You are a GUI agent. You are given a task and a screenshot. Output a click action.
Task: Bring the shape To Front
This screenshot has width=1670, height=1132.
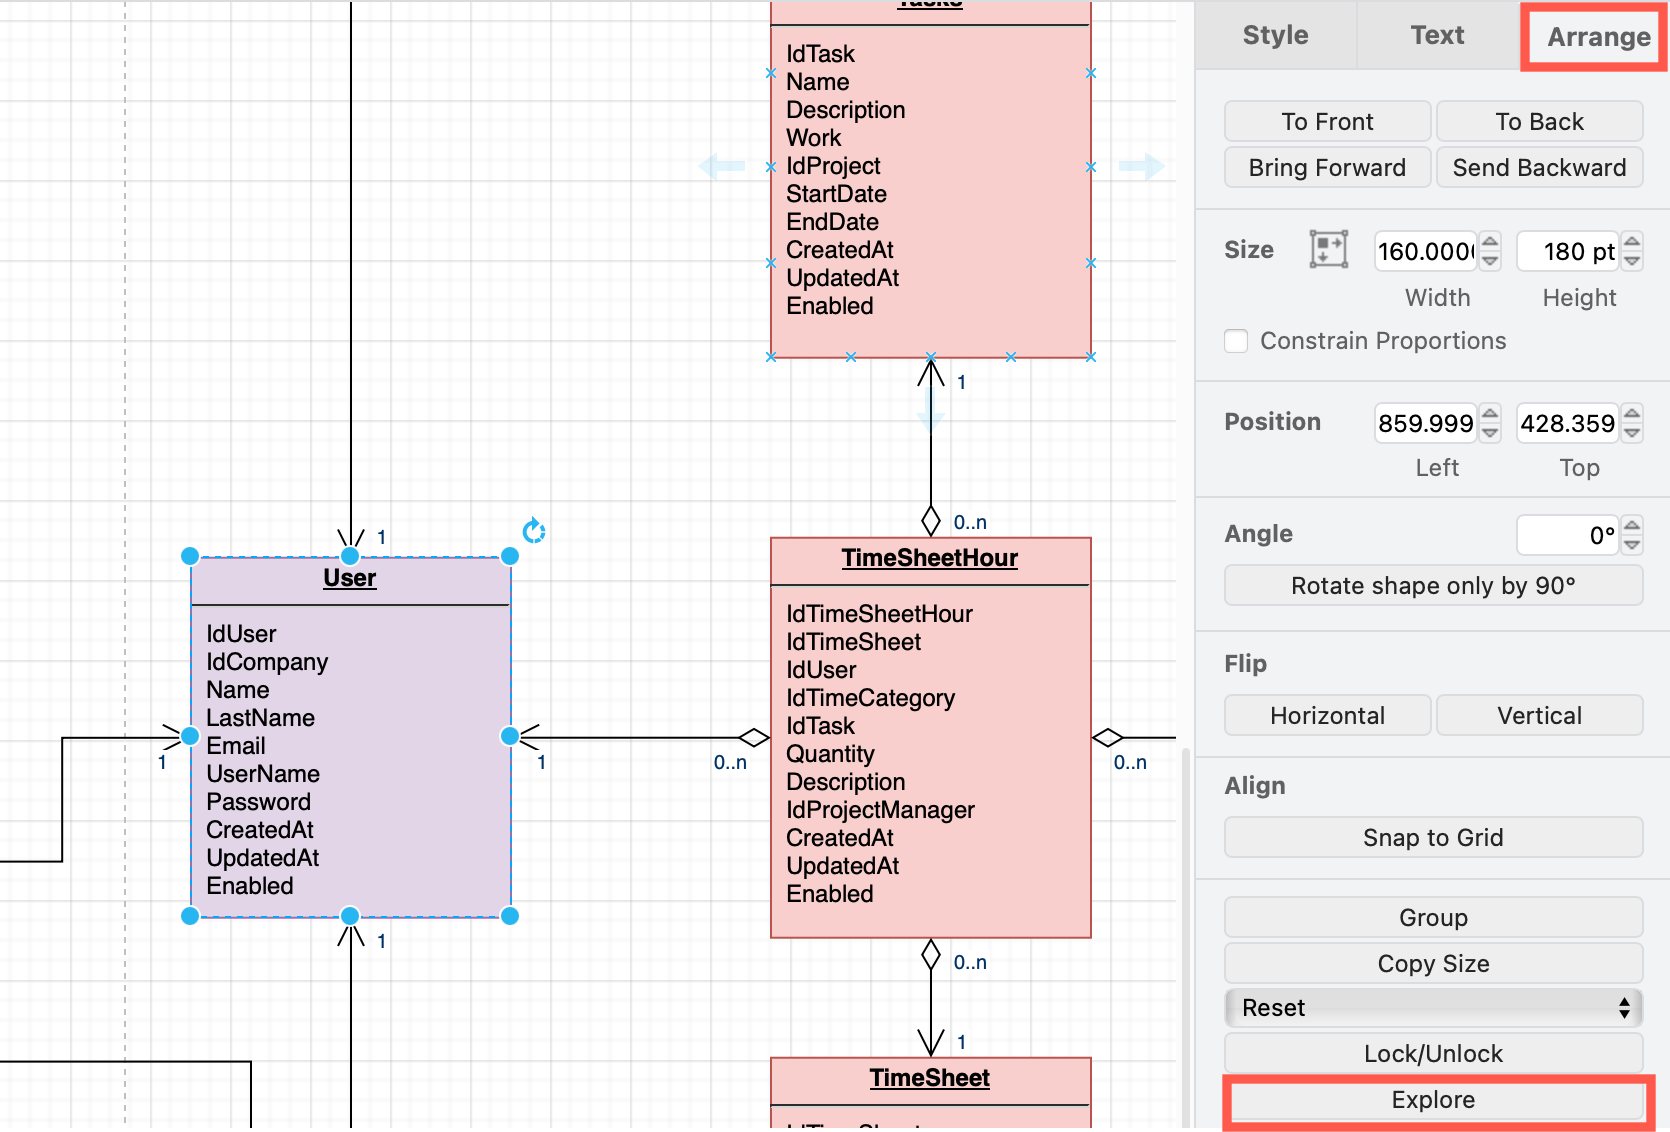click(1327, 121)
